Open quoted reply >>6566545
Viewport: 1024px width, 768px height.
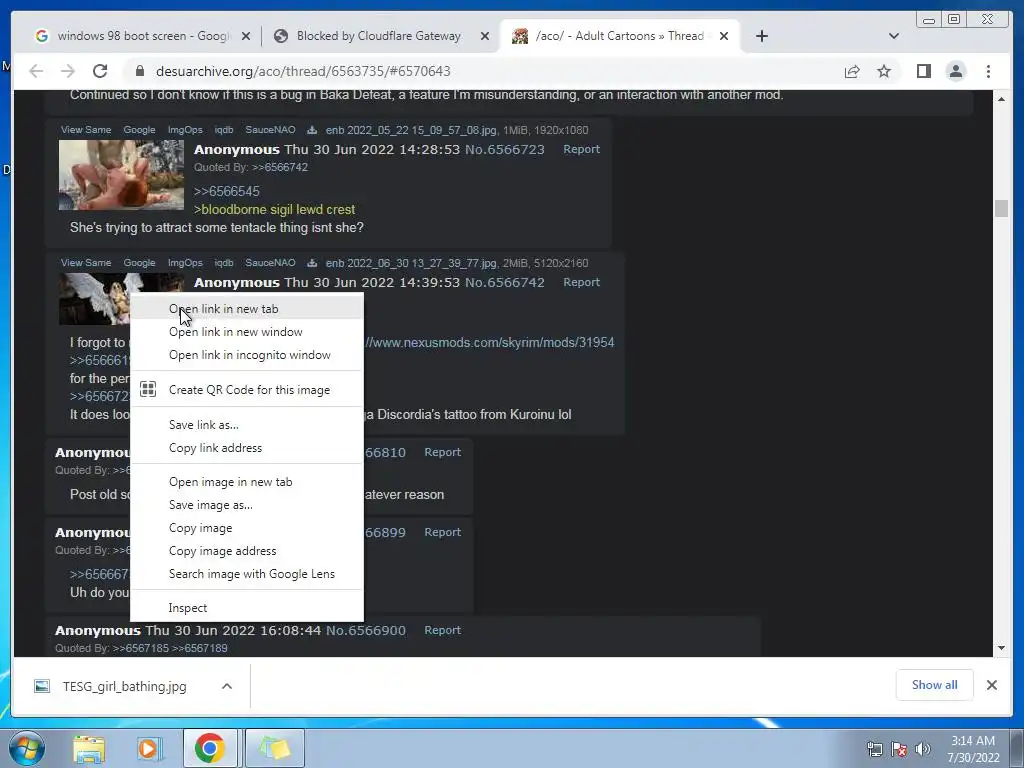[227, 191]
